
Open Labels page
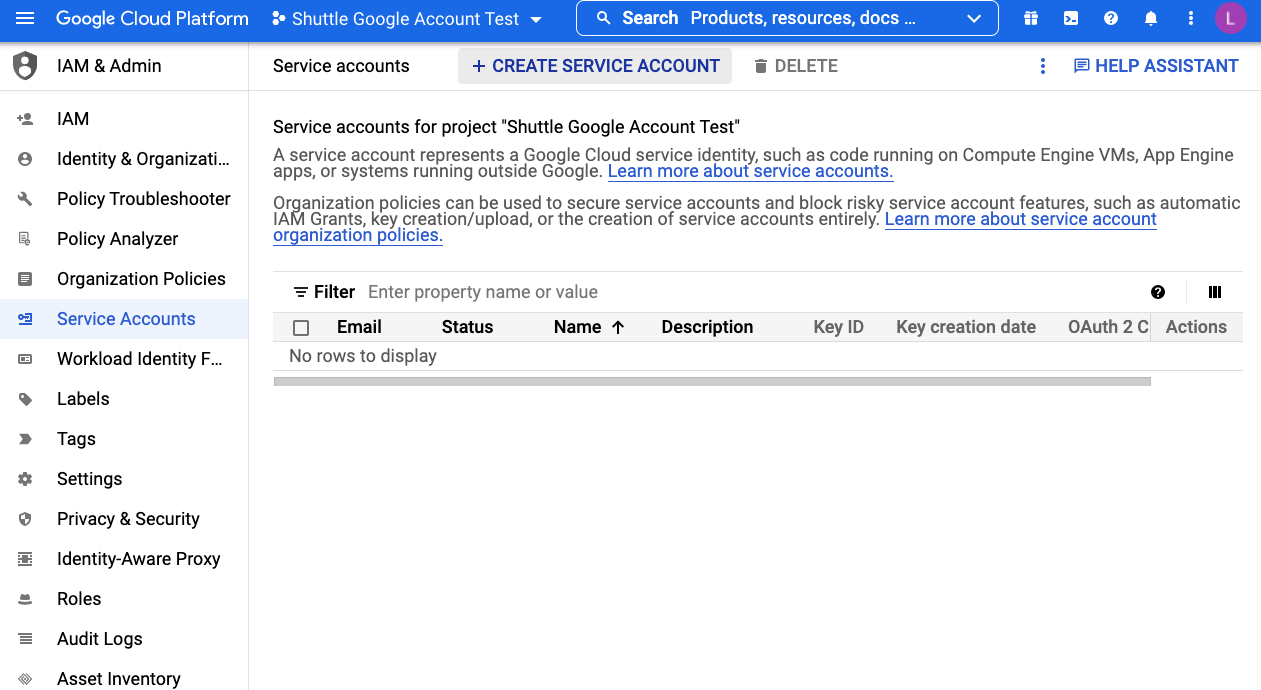coord(83,399)
